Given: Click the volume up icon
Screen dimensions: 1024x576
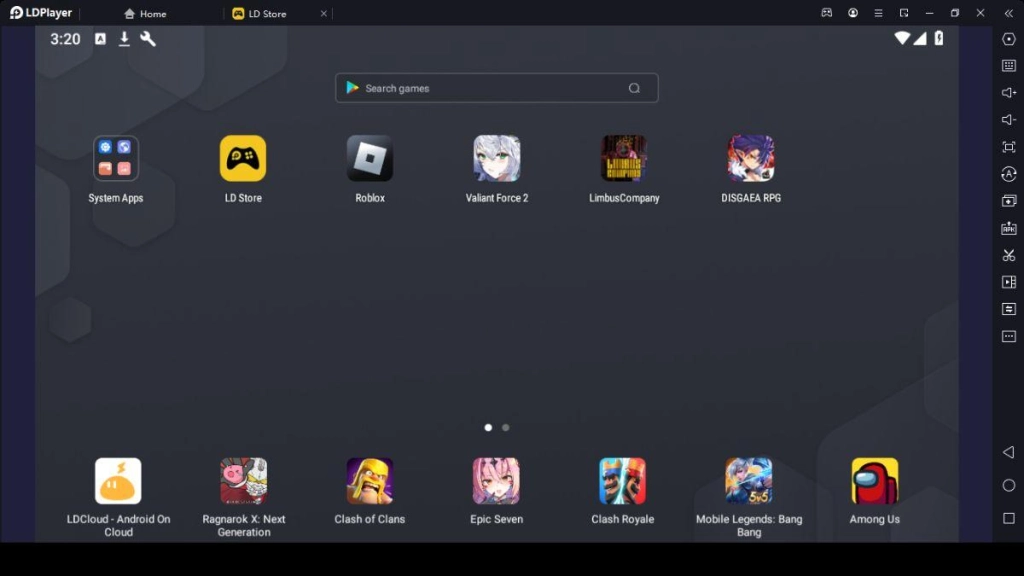Looking at the screenshot, I should (1010, 94).
